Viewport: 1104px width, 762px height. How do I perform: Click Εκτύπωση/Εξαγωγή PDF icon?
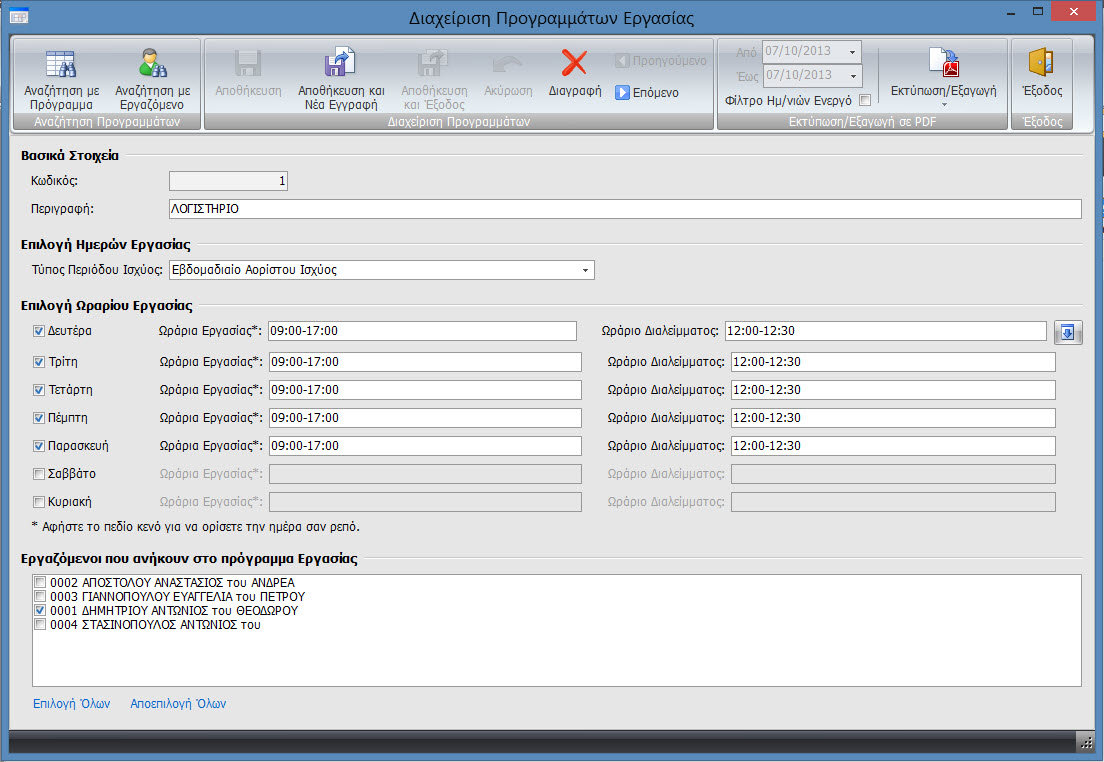pos(943,62)
